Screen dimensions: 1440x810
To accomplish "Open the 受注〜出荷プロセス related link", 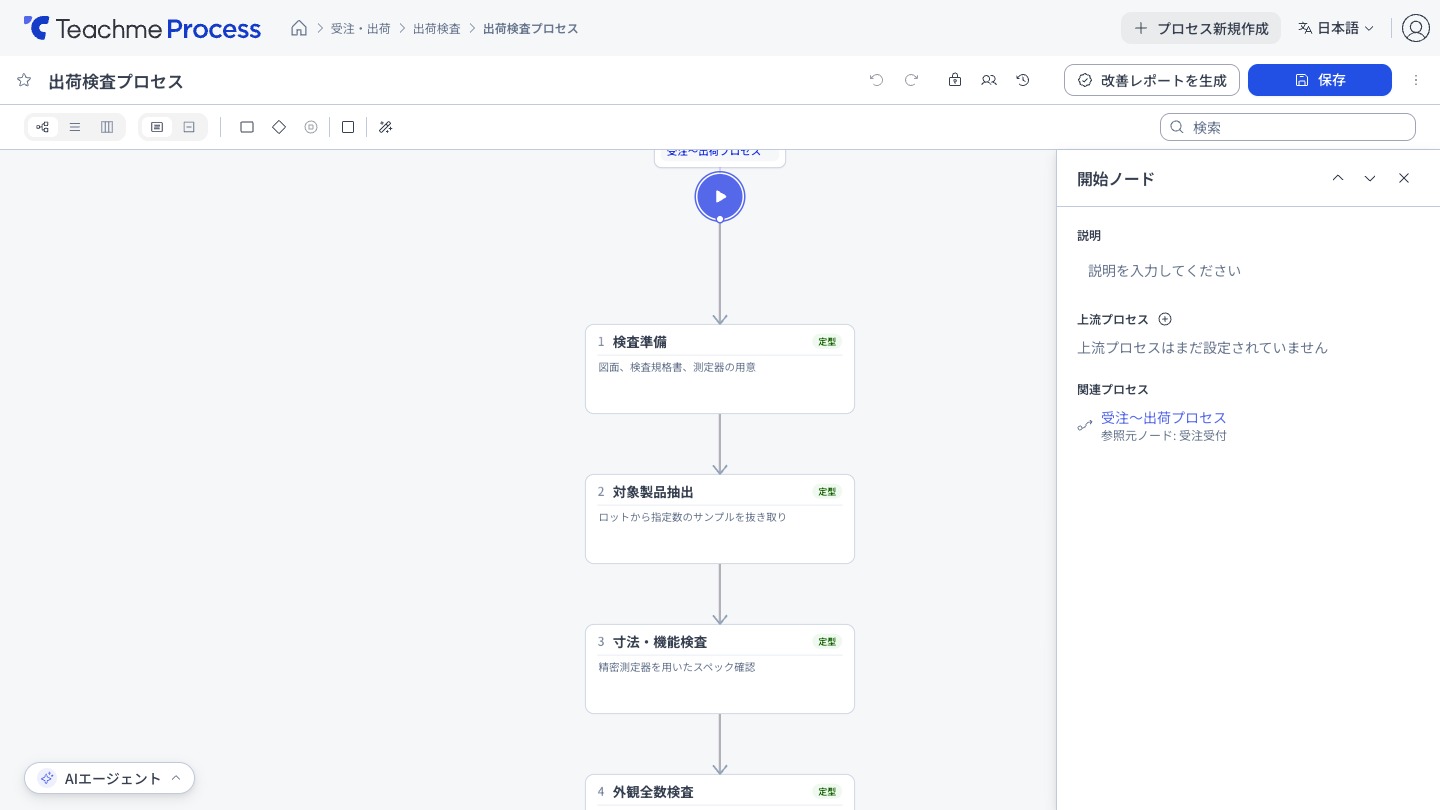I will (1164, 418).
